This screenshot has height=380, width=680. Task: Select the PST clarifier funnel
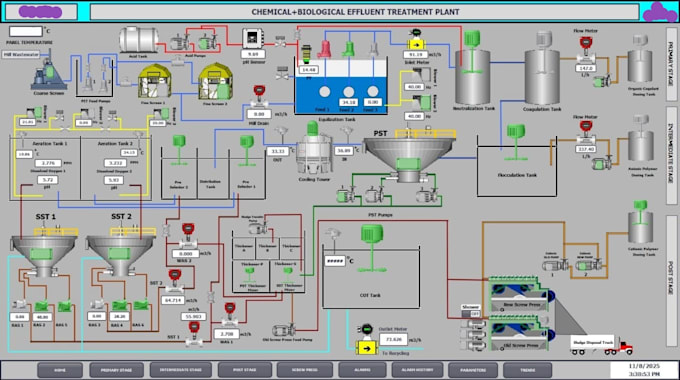point(409,157)
